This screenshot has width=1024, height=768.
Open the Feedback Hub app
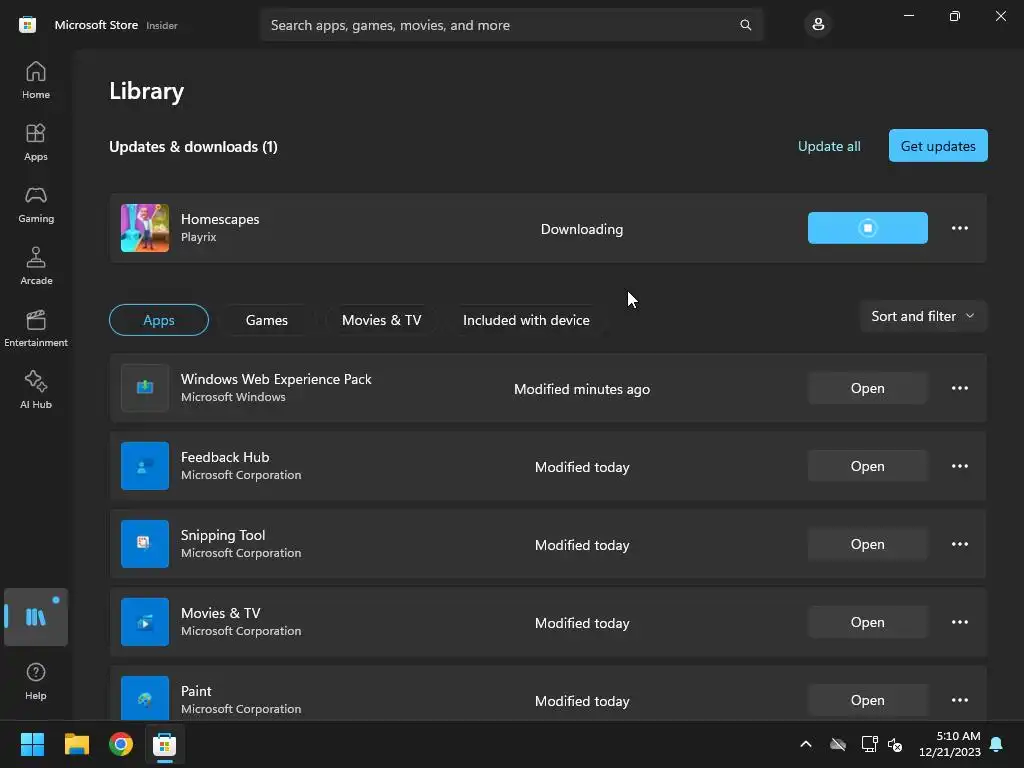click(867, 466)
